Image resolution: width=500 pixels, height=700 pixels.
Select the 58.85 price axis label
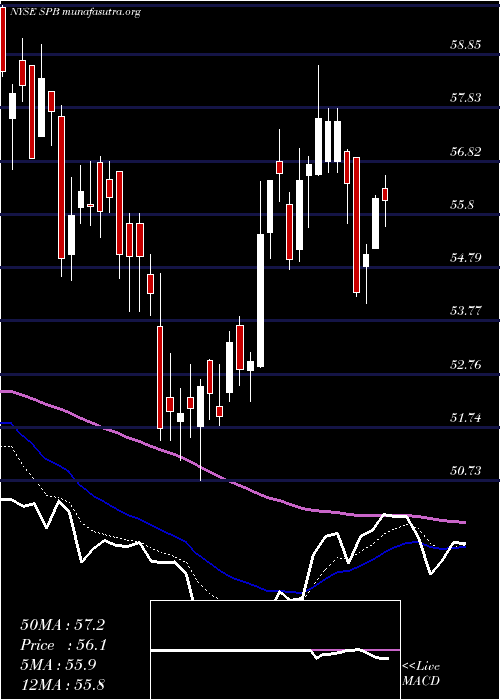click(465, 45)
